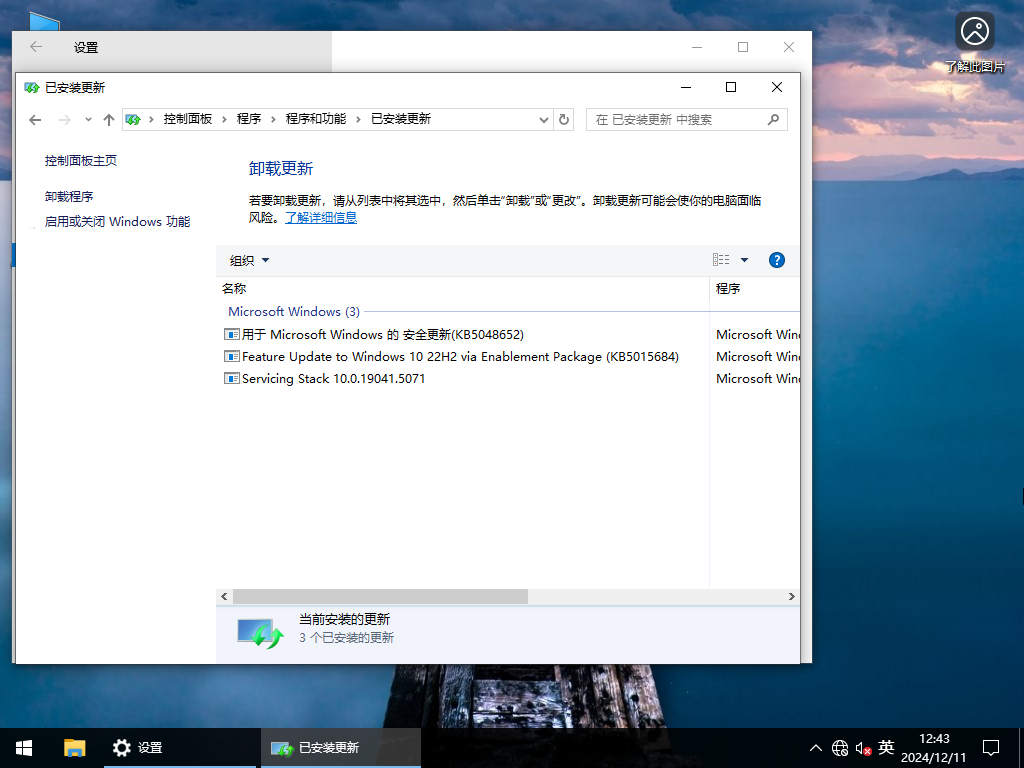Viewport: 1024px width, 768px height.
Task: Click the 卸载程序 sidebar link
Action: (x=70, y=195)
